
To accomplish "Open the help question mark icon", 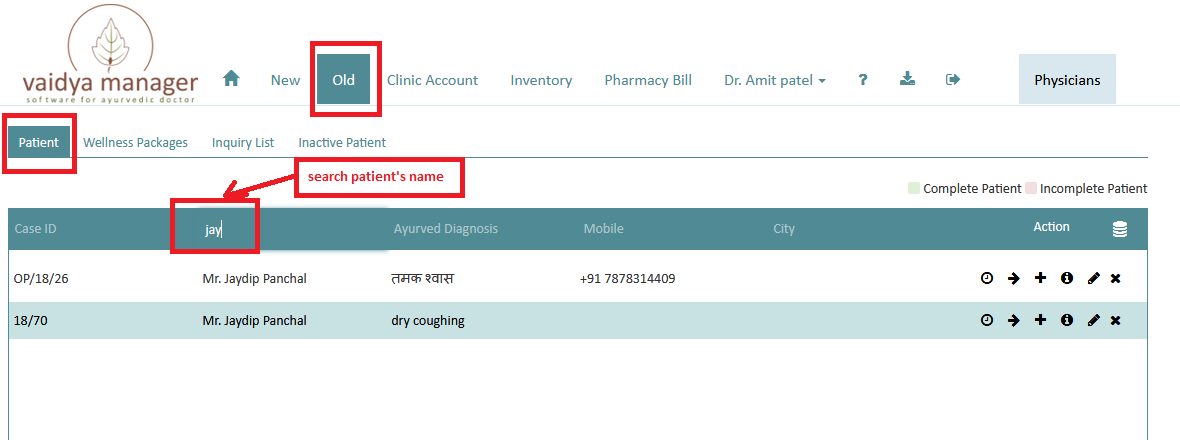I will point(863,80).
